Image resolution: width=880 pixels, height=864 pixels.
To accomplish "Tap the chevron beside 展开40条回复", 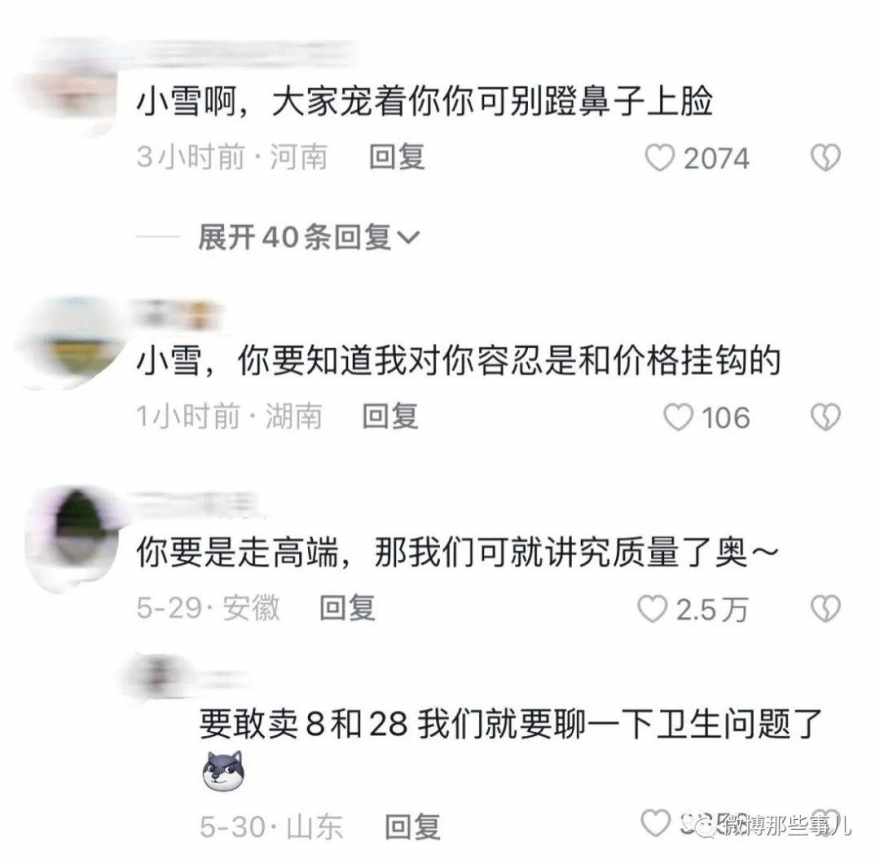I will 408,238.
